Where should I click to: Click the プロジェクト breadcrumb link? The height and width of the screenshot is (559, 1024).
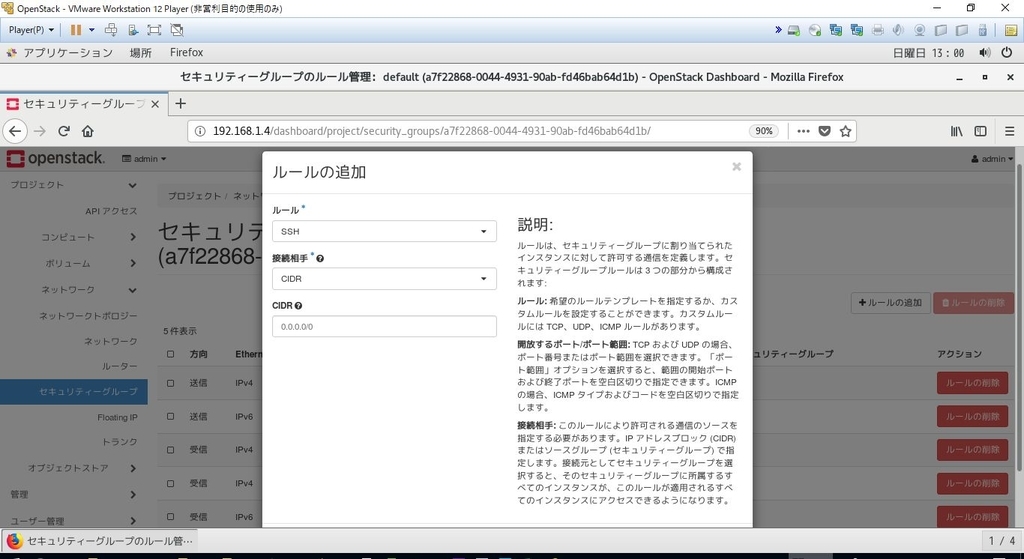(194, 196)
